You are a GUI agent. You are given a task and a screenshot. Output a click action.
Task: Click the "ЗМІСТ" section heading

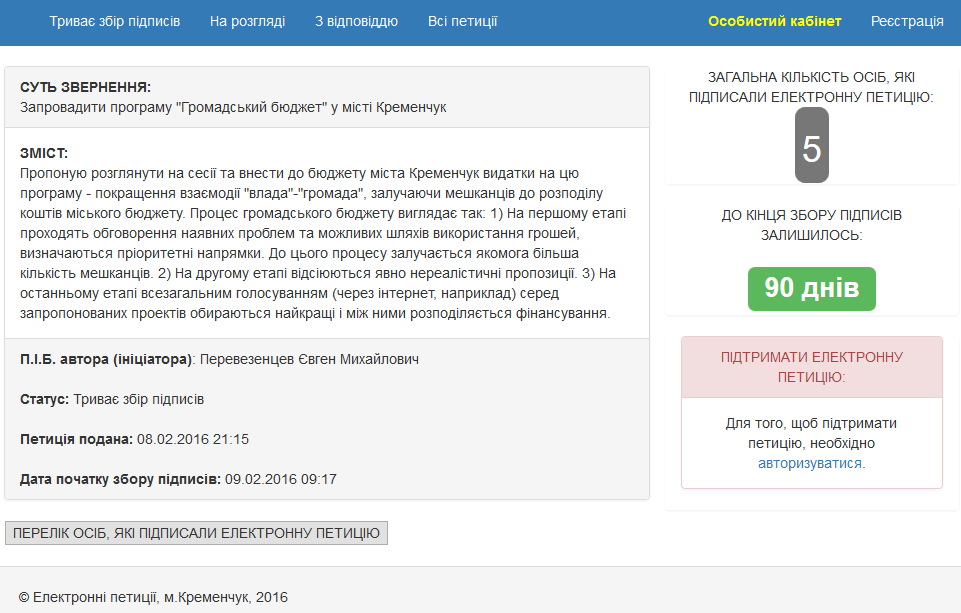pos(44,153)
